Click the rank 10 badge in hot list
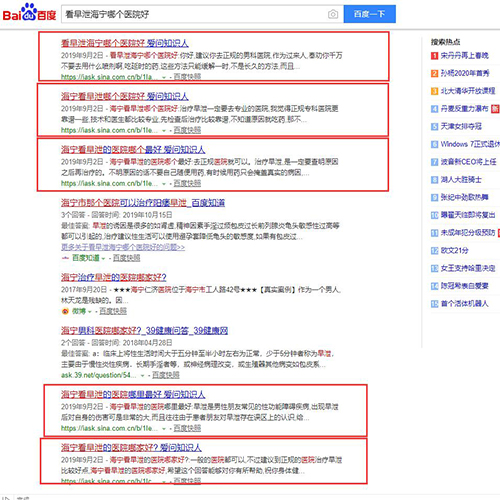Viewport: 500px width, 500px height. coord(434,215)
